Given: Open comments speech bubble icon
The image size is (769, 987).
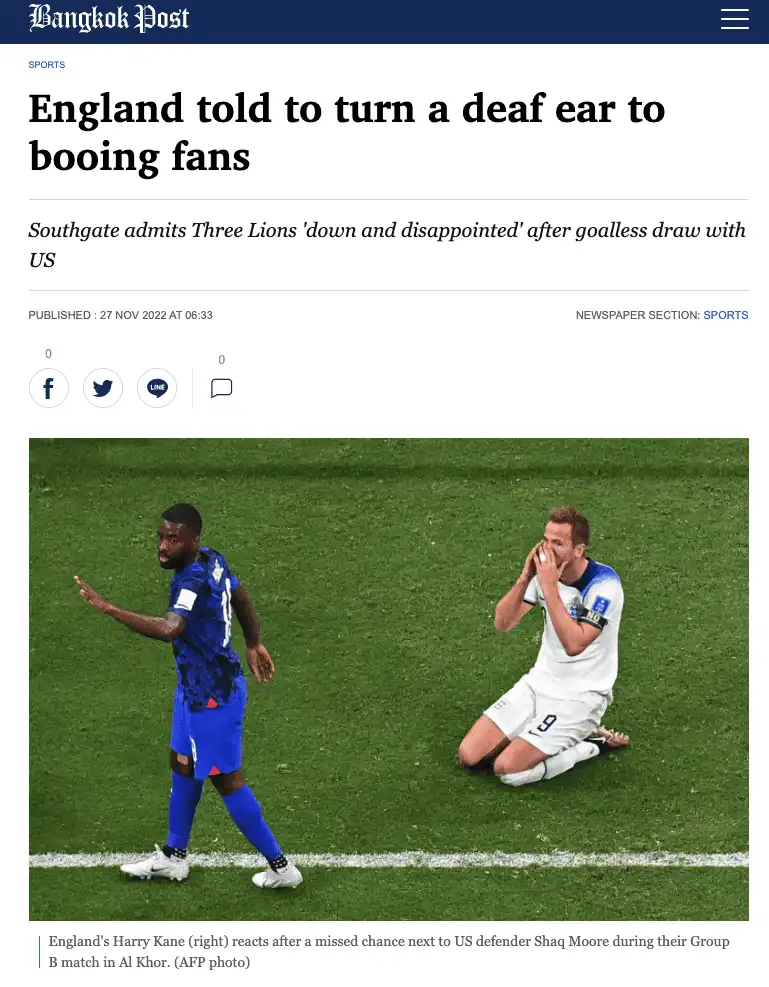Looking at the screenshot, I should coord(222,388).
